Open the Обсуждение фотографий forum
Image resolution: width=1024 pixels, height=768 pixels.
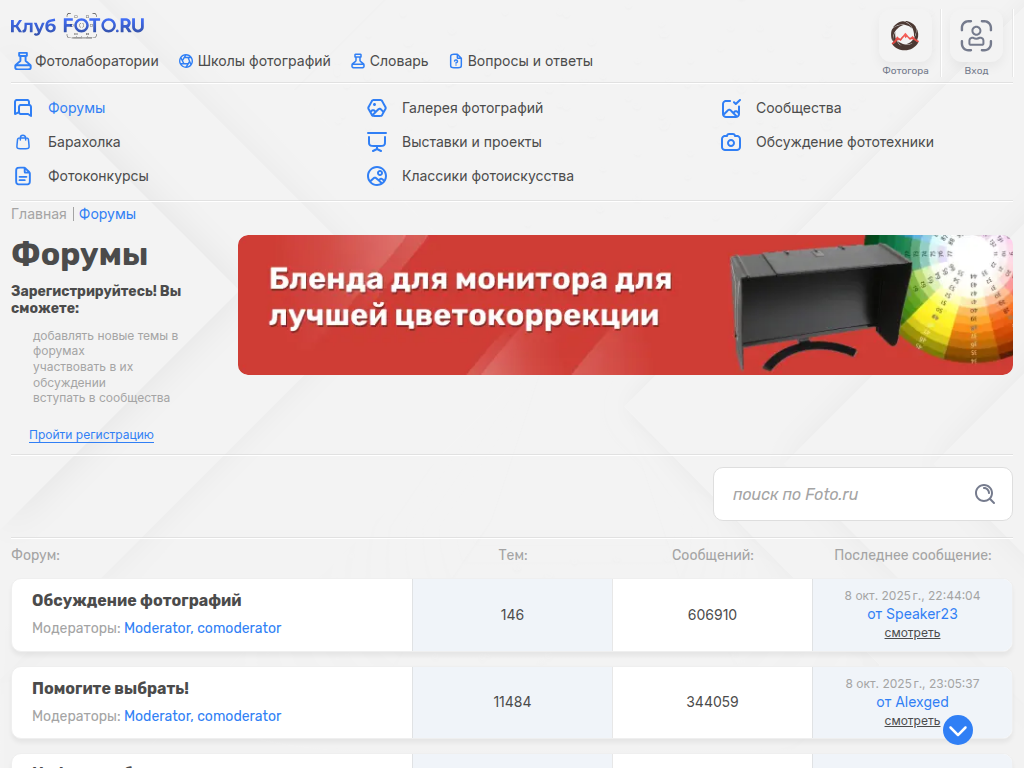tap(137, 601)
